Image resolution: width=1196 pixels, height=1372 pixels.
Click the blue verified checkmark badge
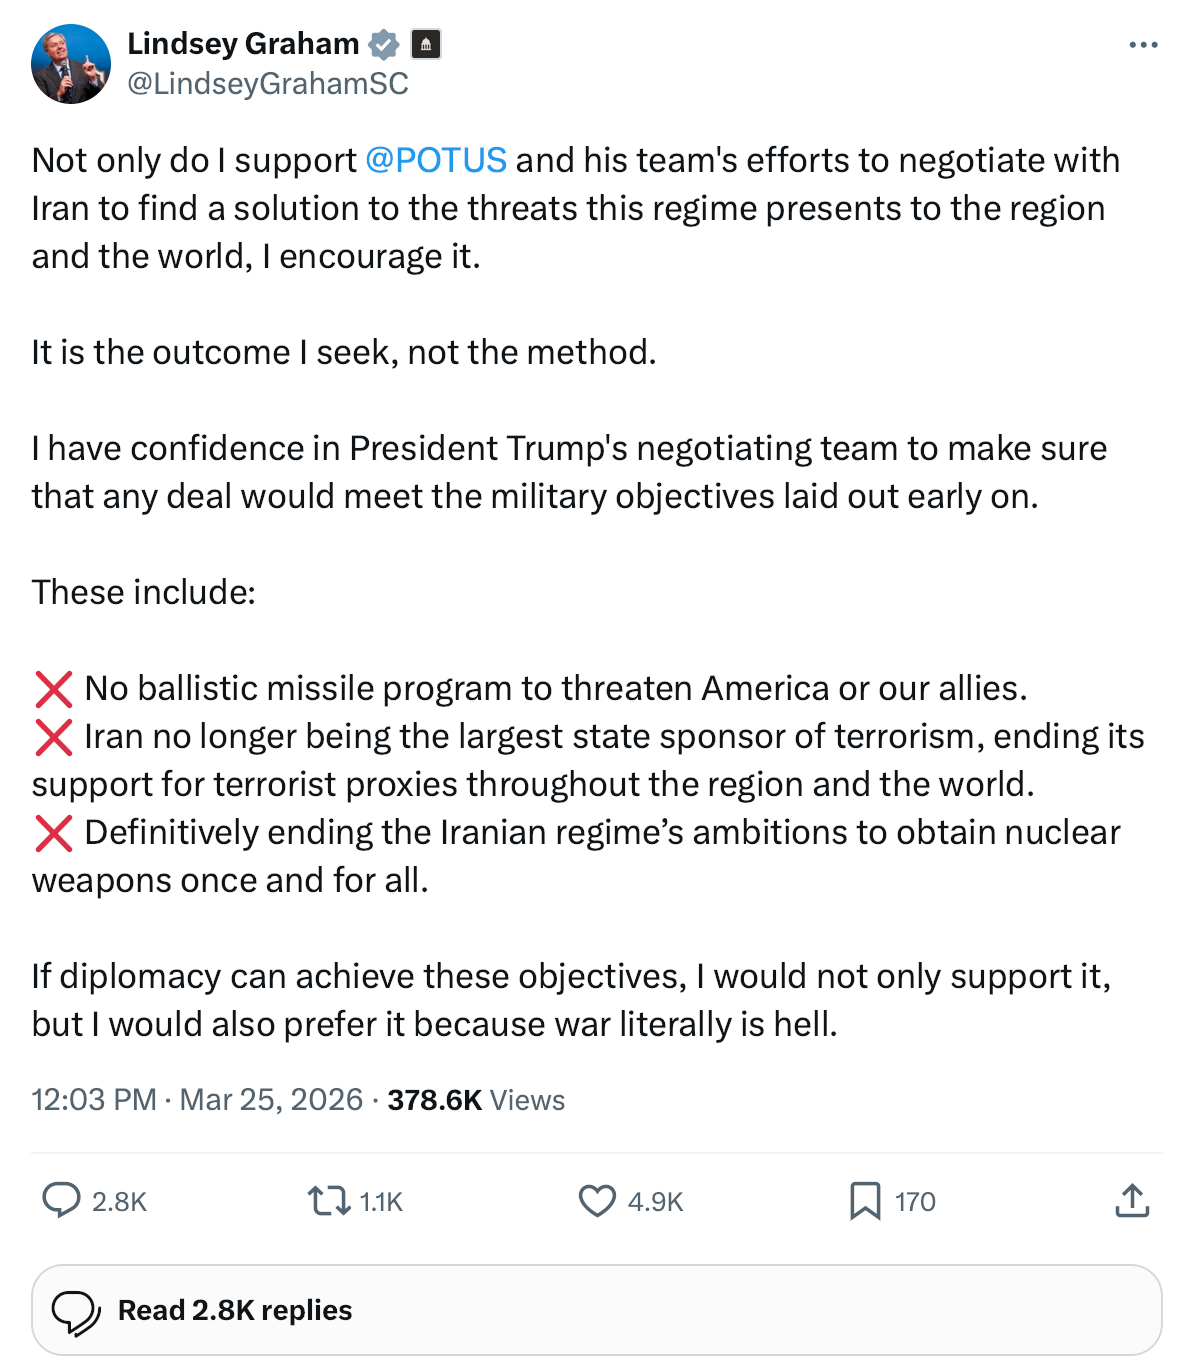384,45
